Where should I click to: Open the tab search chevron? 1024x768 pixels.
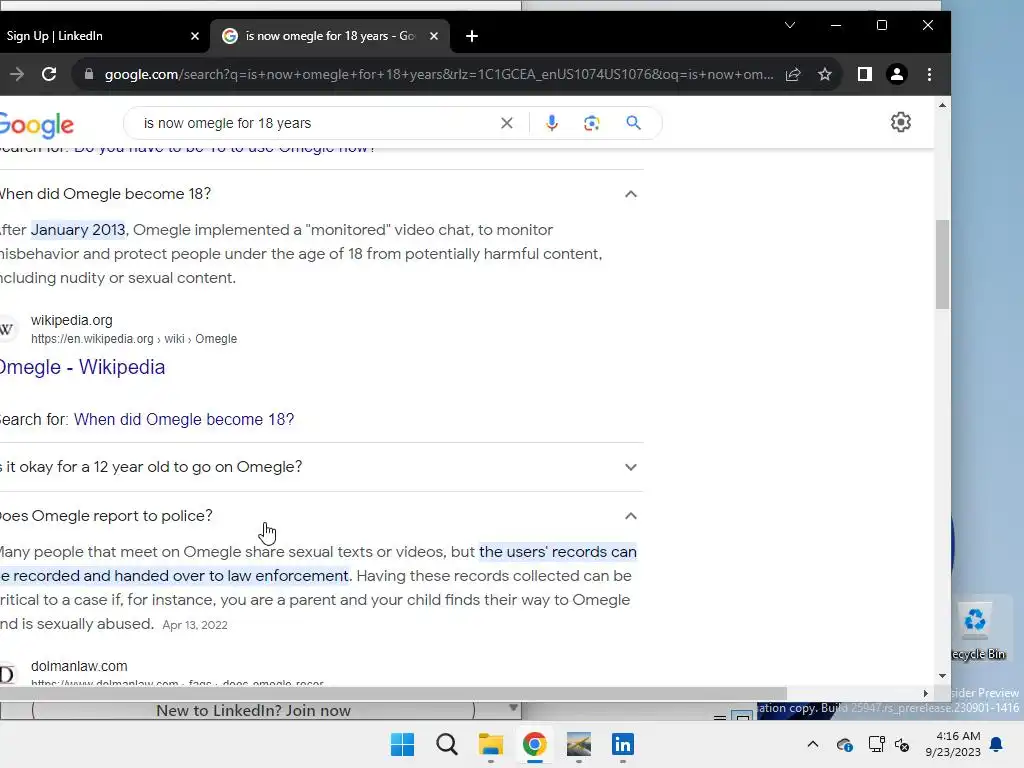790,25
